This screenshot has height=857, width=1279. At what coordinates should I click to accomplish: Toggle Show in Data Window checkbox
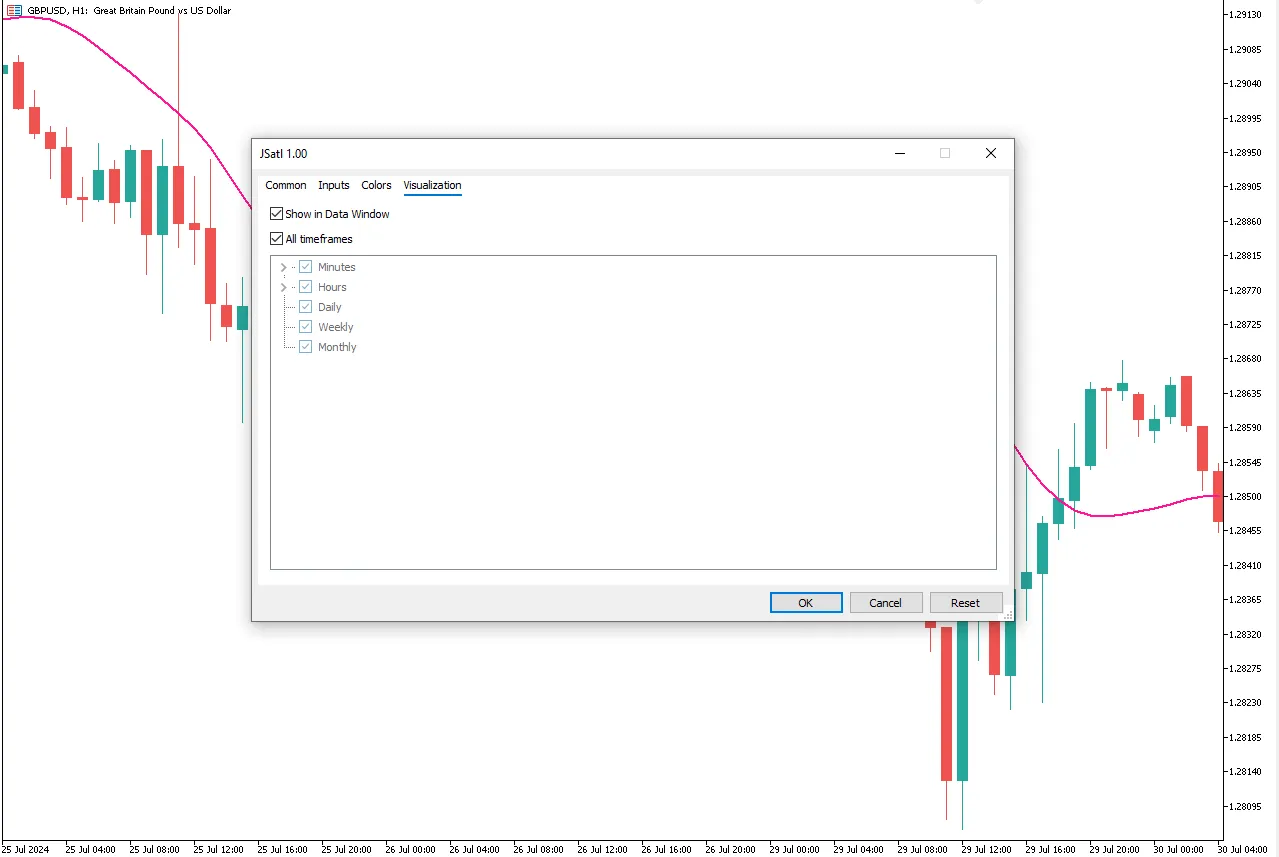277,214
